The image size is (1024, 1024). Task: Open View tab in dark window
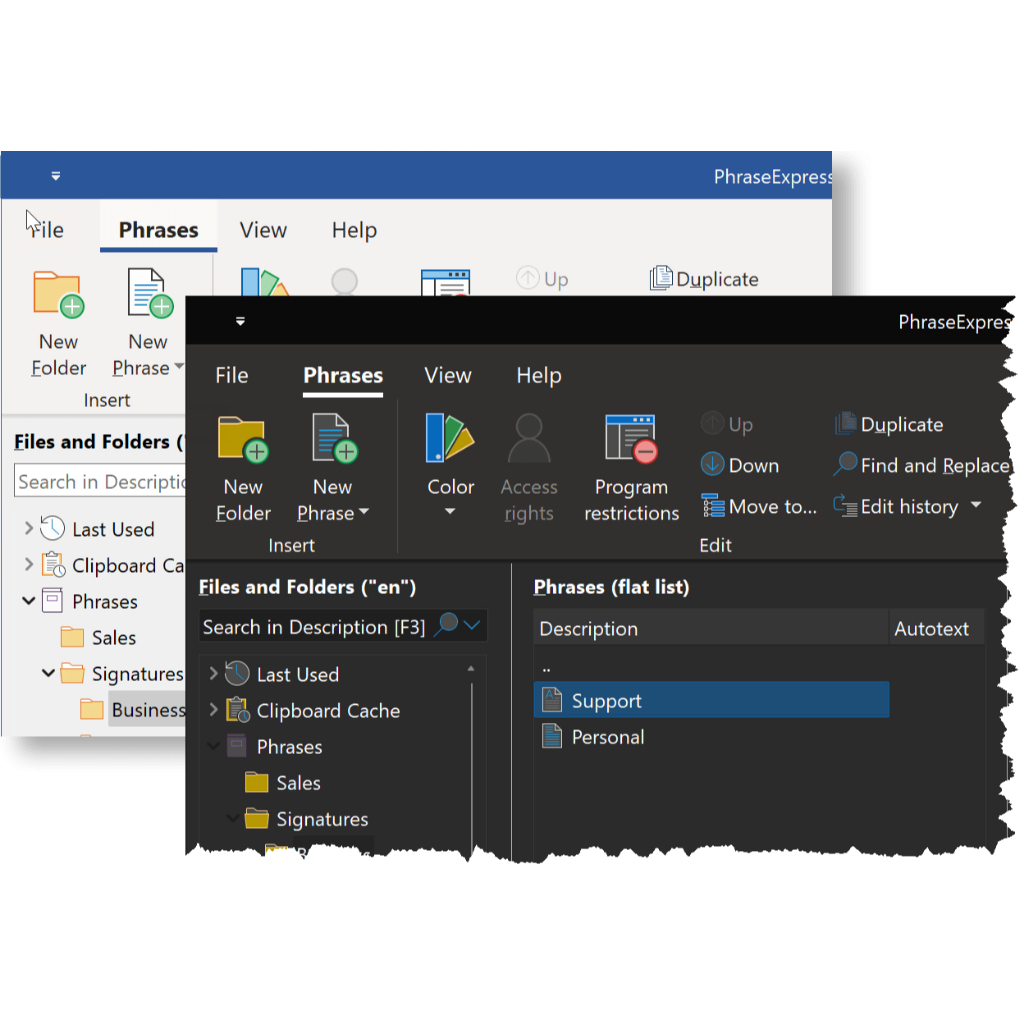click(448, 376)
